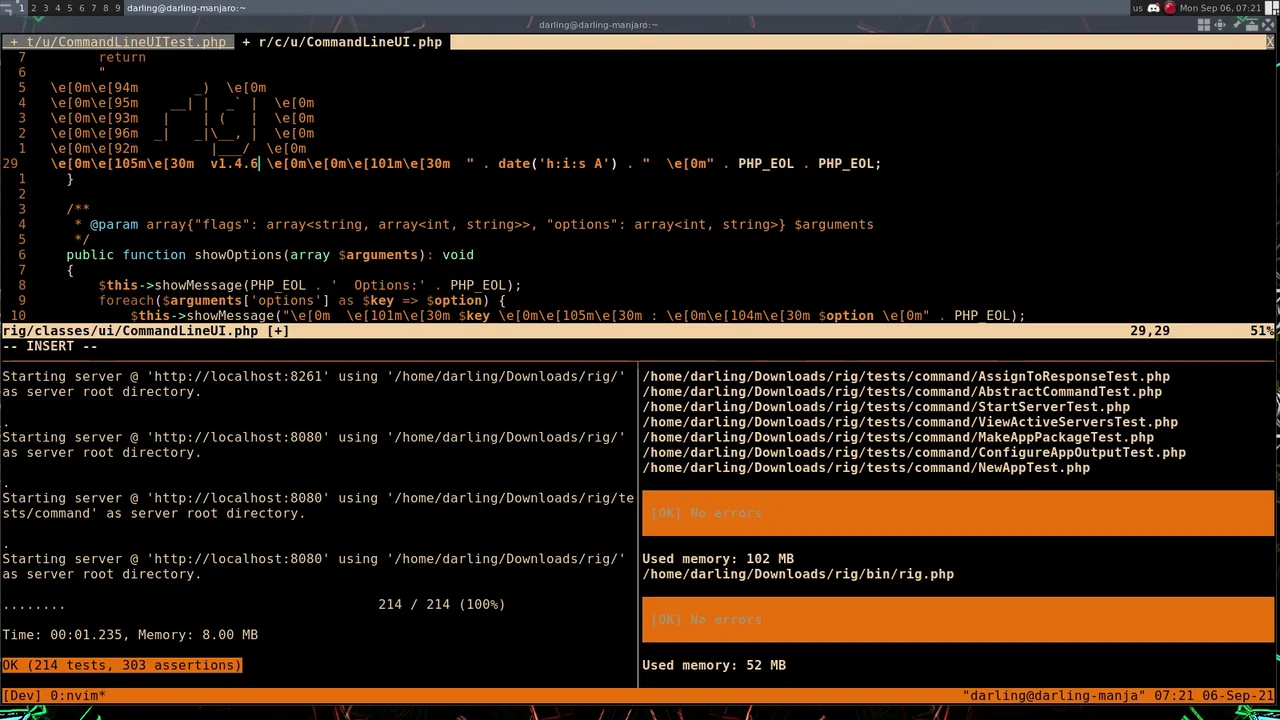Click the pin icon in window titlebar
1280x720 pixels.
[1239, 25]
